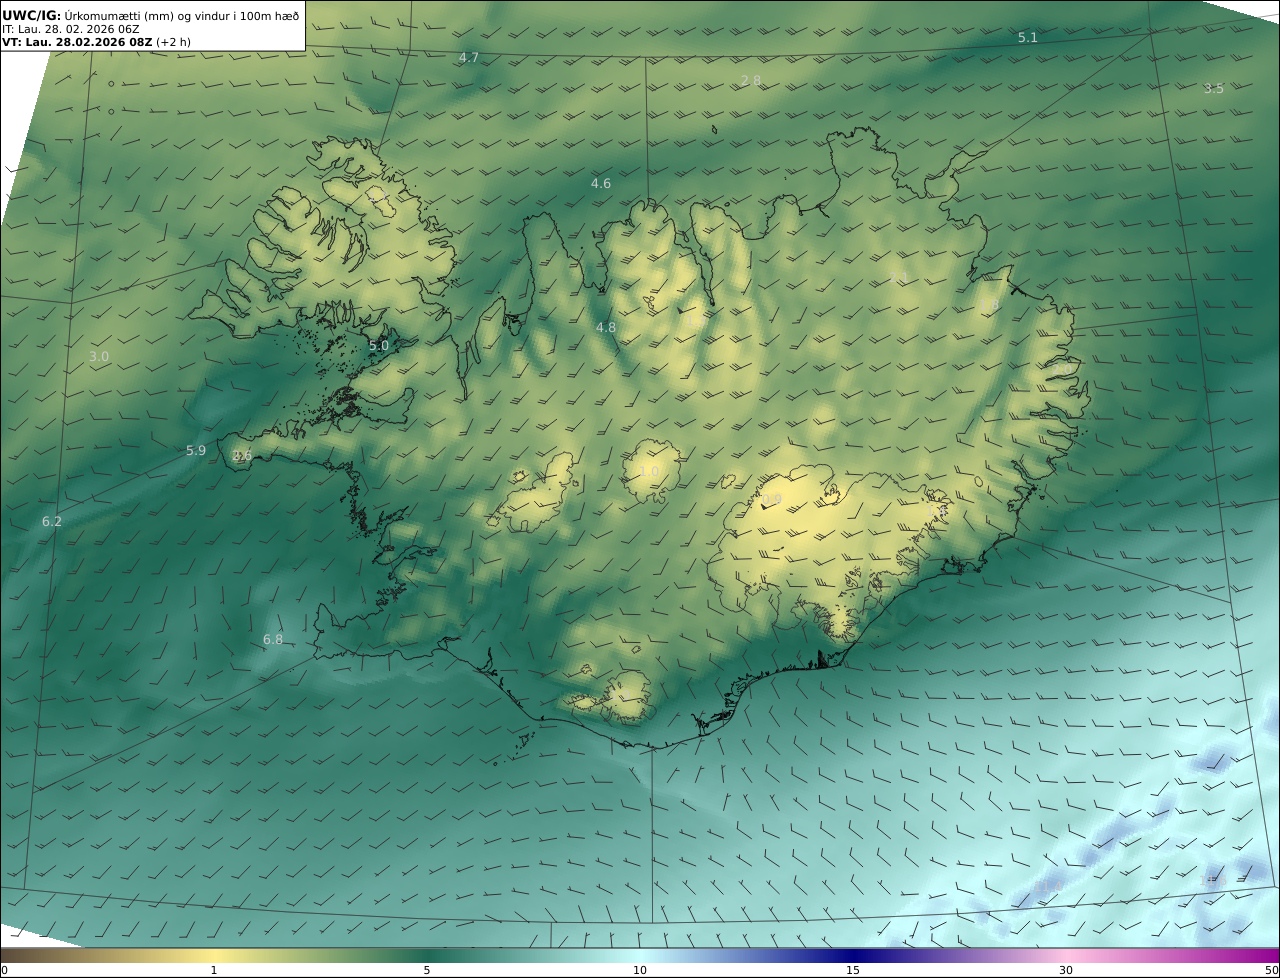Select the 2.8 value label on the map

click(751, 80)
